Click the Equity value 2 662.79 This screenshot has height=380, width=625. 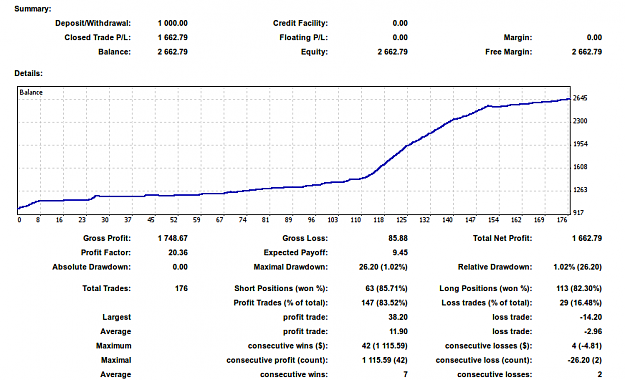[x=393, y=52]
